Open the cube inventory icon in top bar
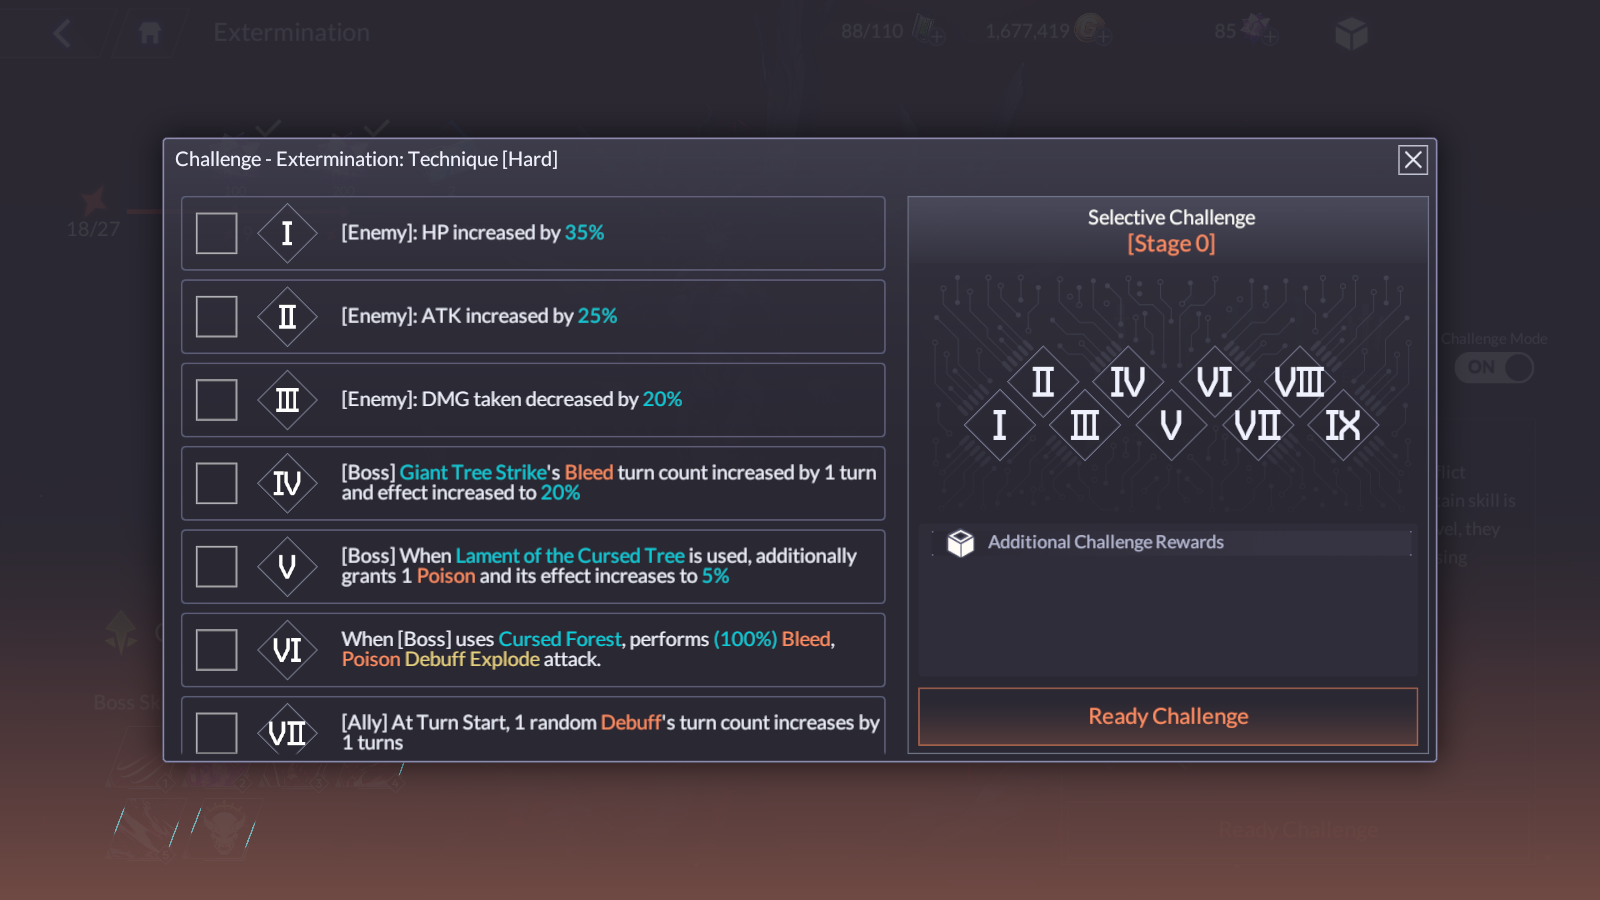This screenshot has width=1600, height=900. [1351, 34]
